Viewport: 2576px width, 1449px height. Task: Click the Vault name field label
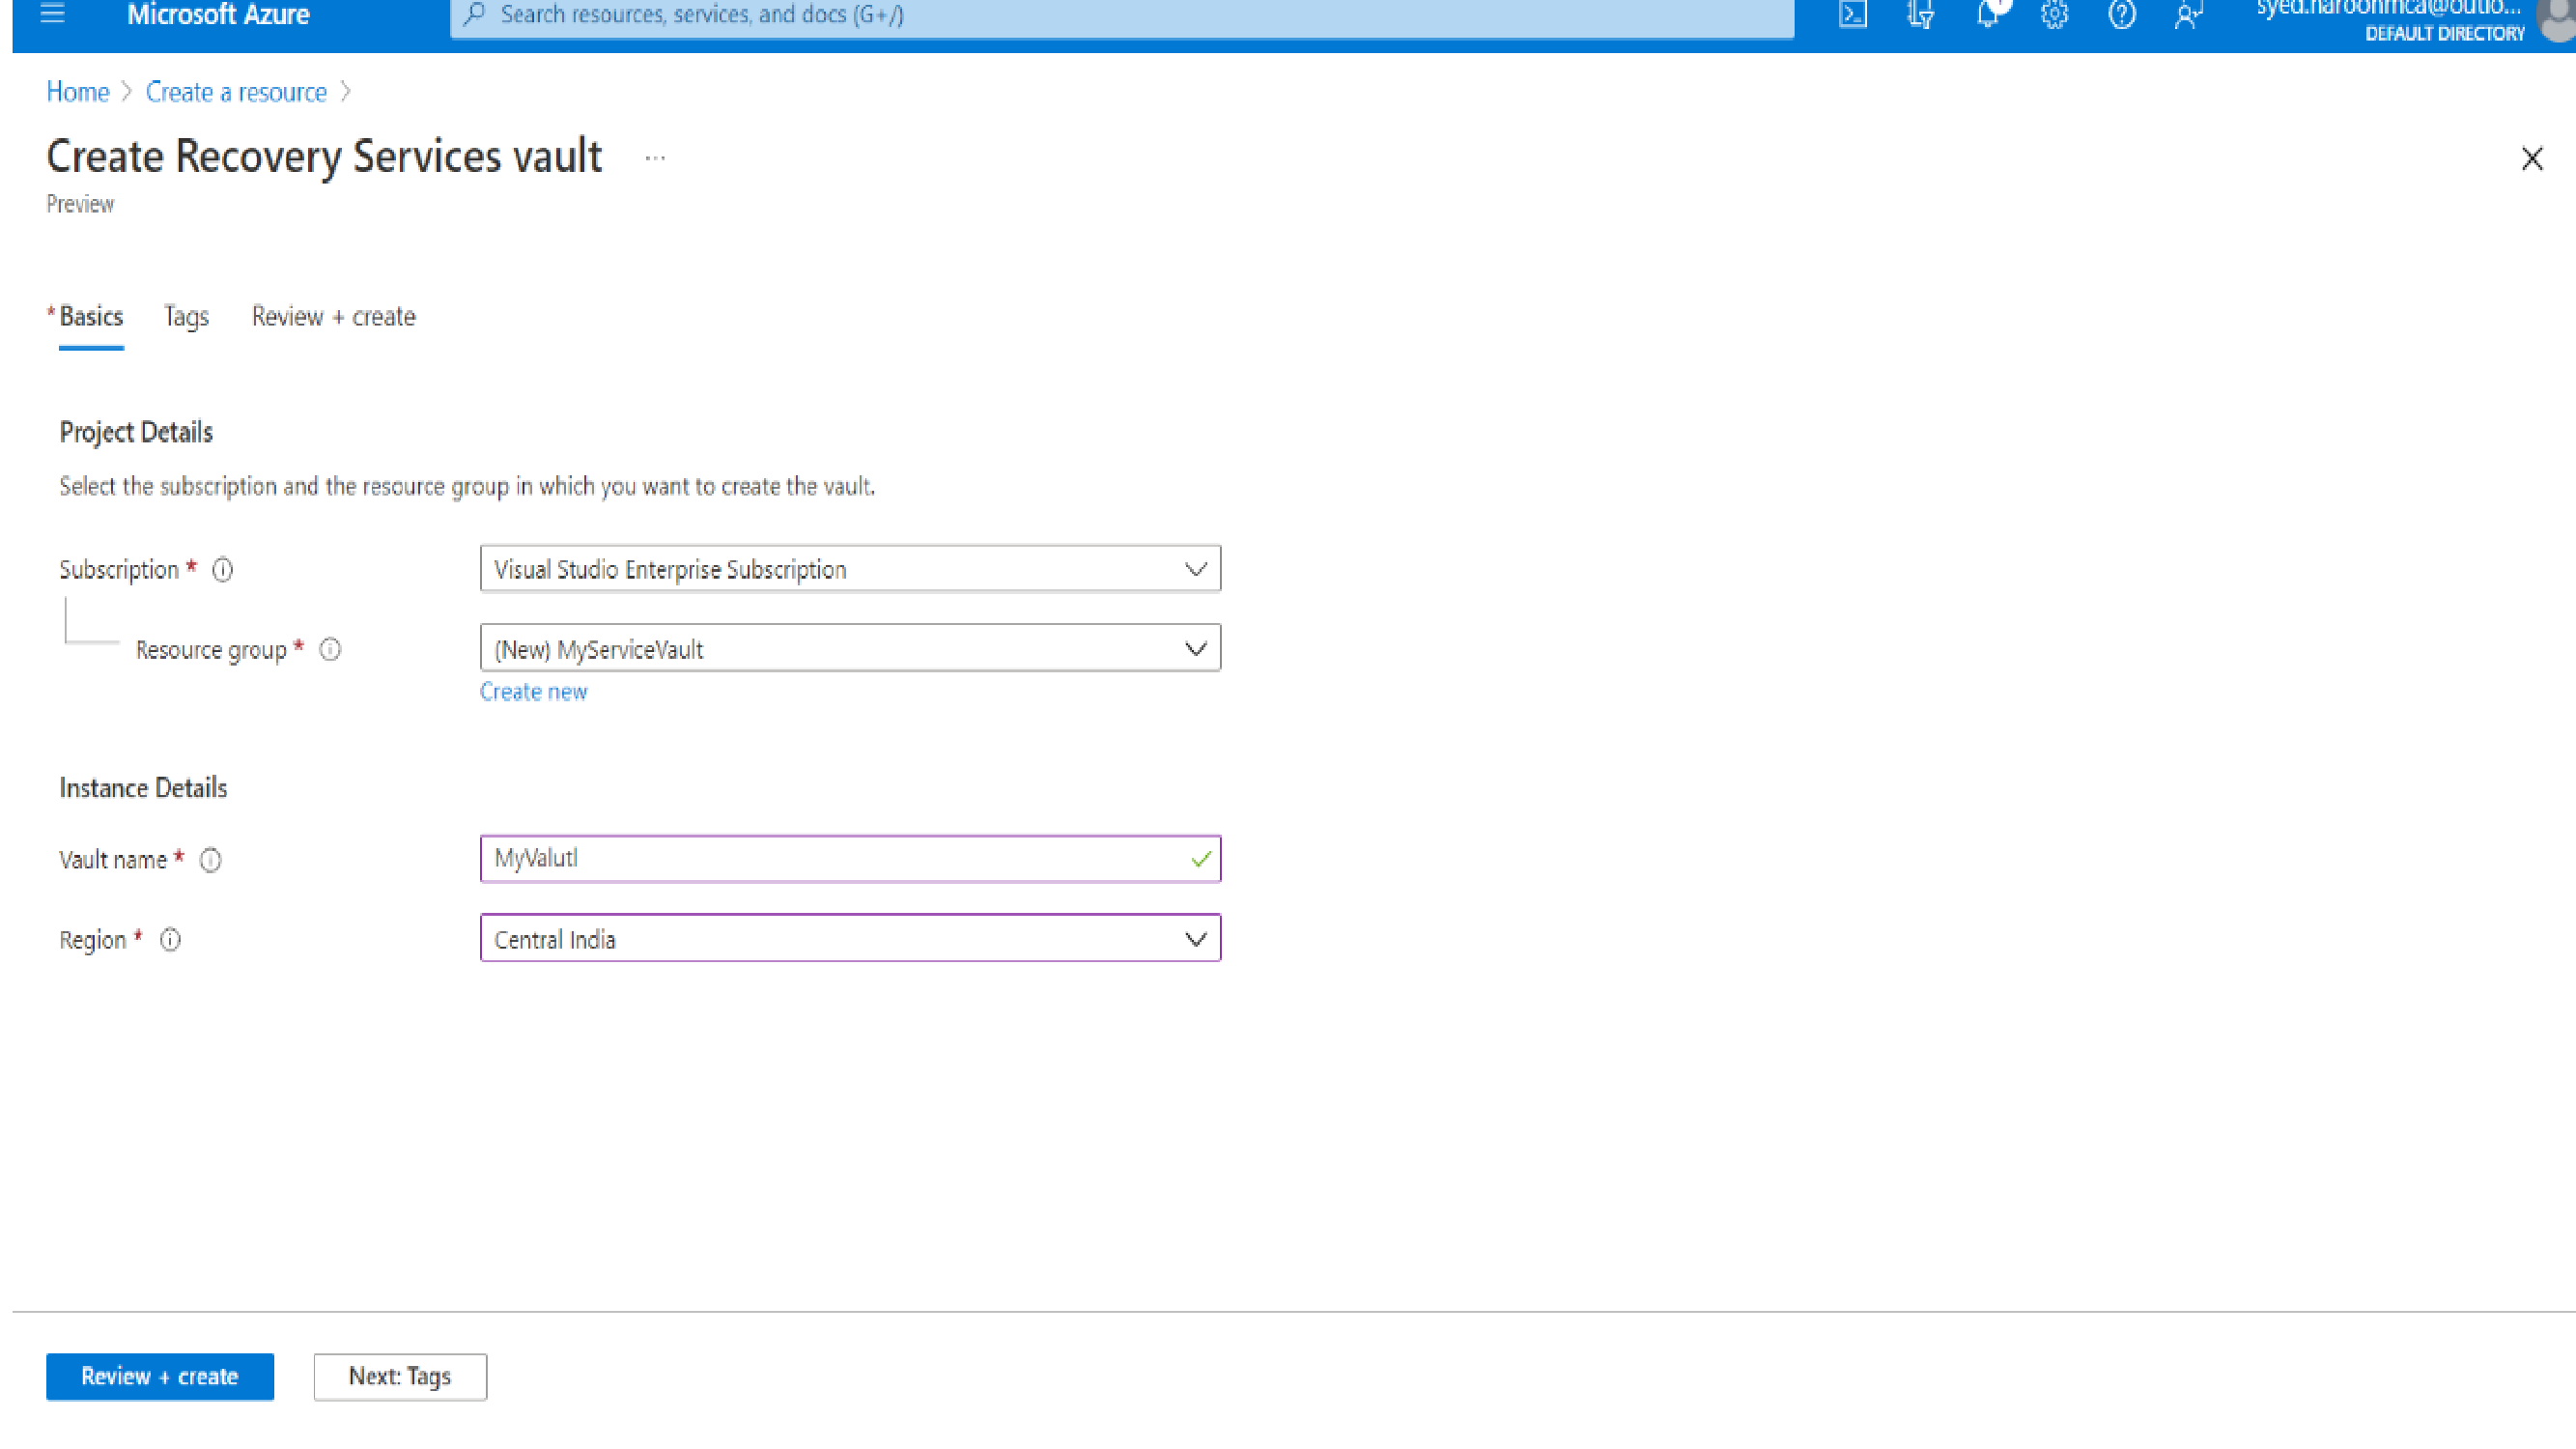pyautogui.click(x=113, y=860)
